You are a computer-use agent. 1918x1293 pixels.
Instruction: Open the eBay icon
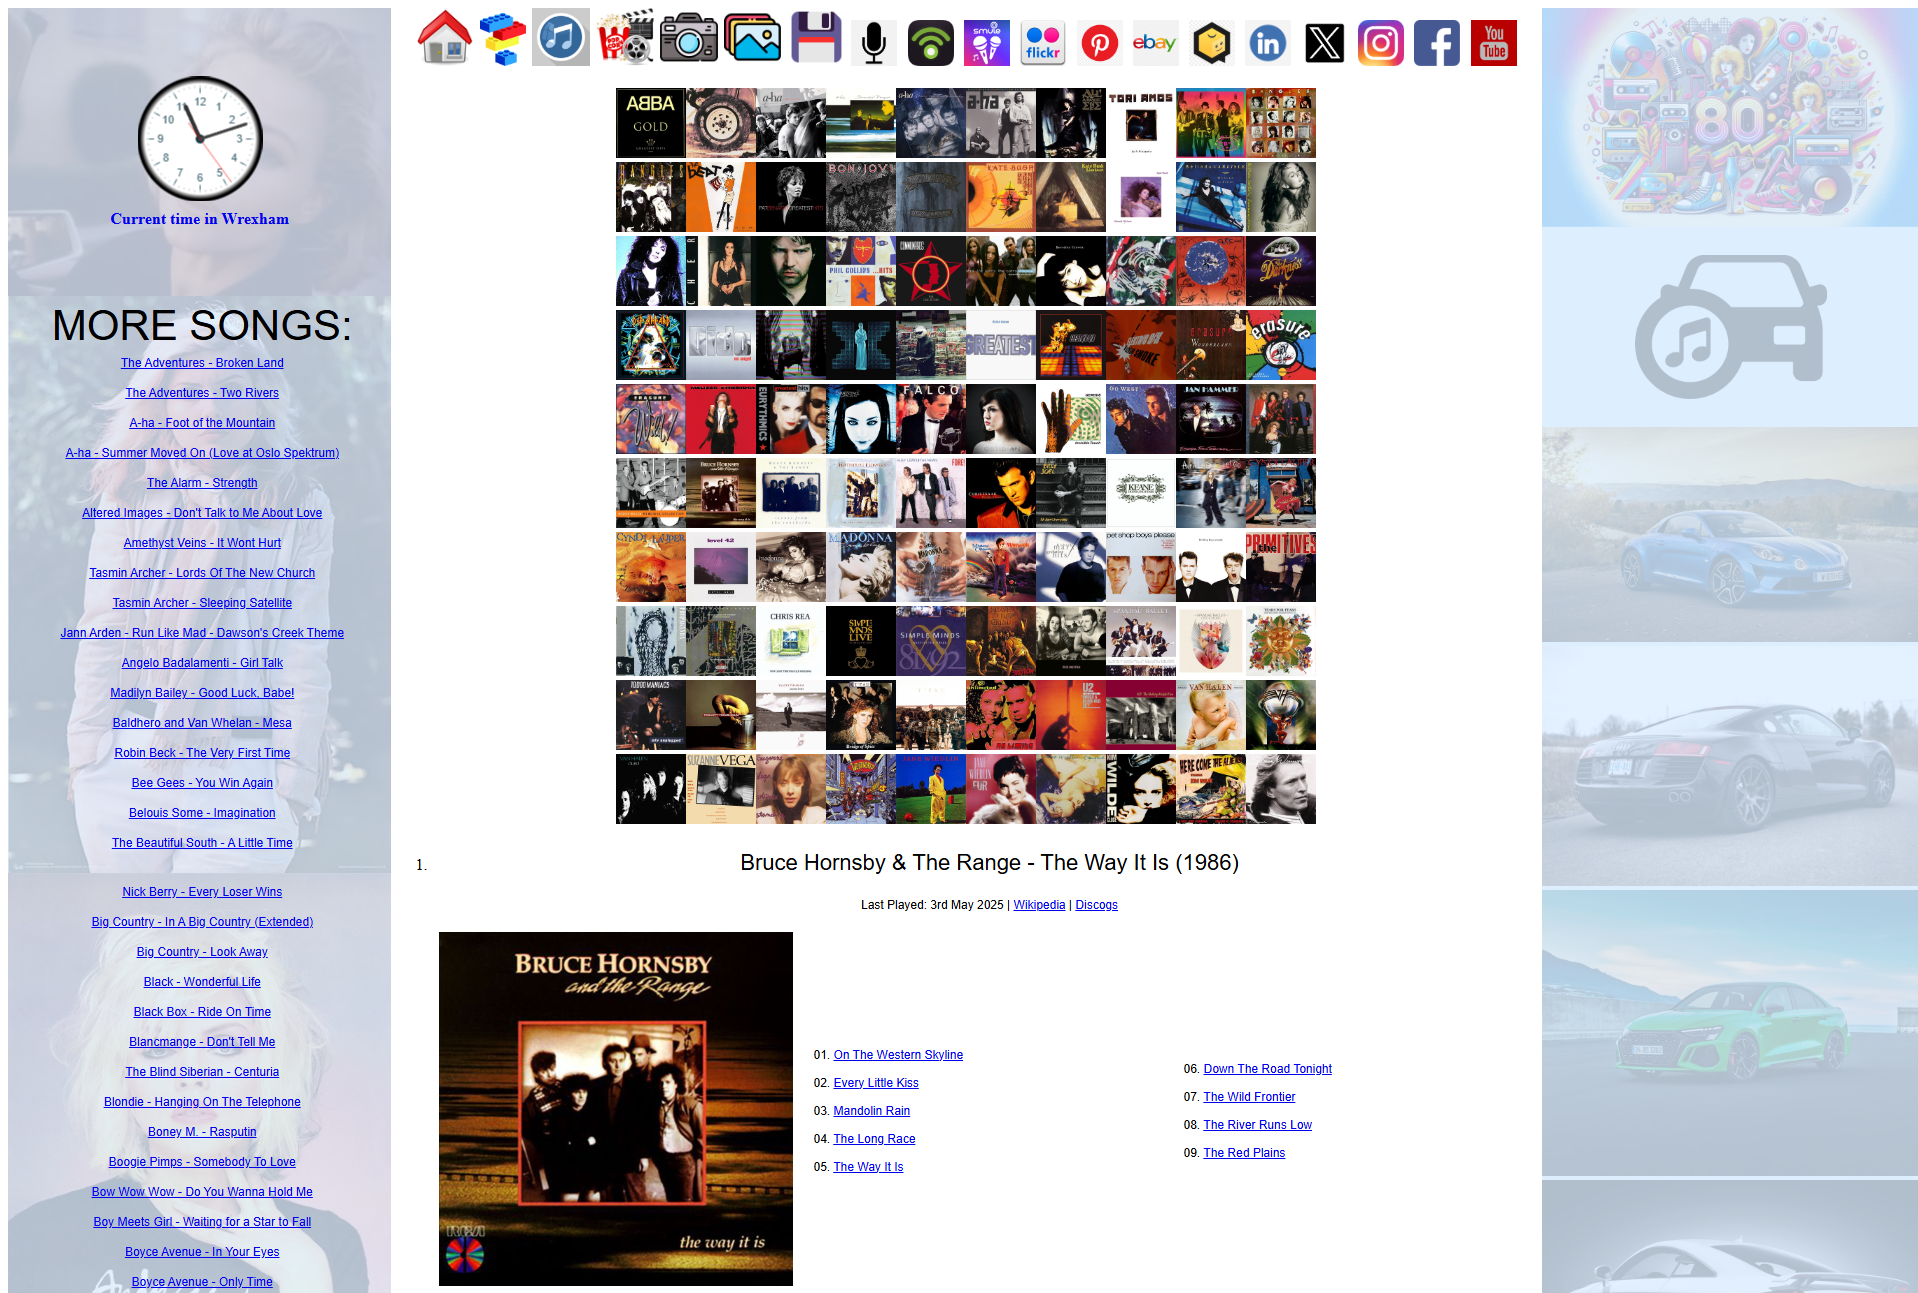point(1155,43)
